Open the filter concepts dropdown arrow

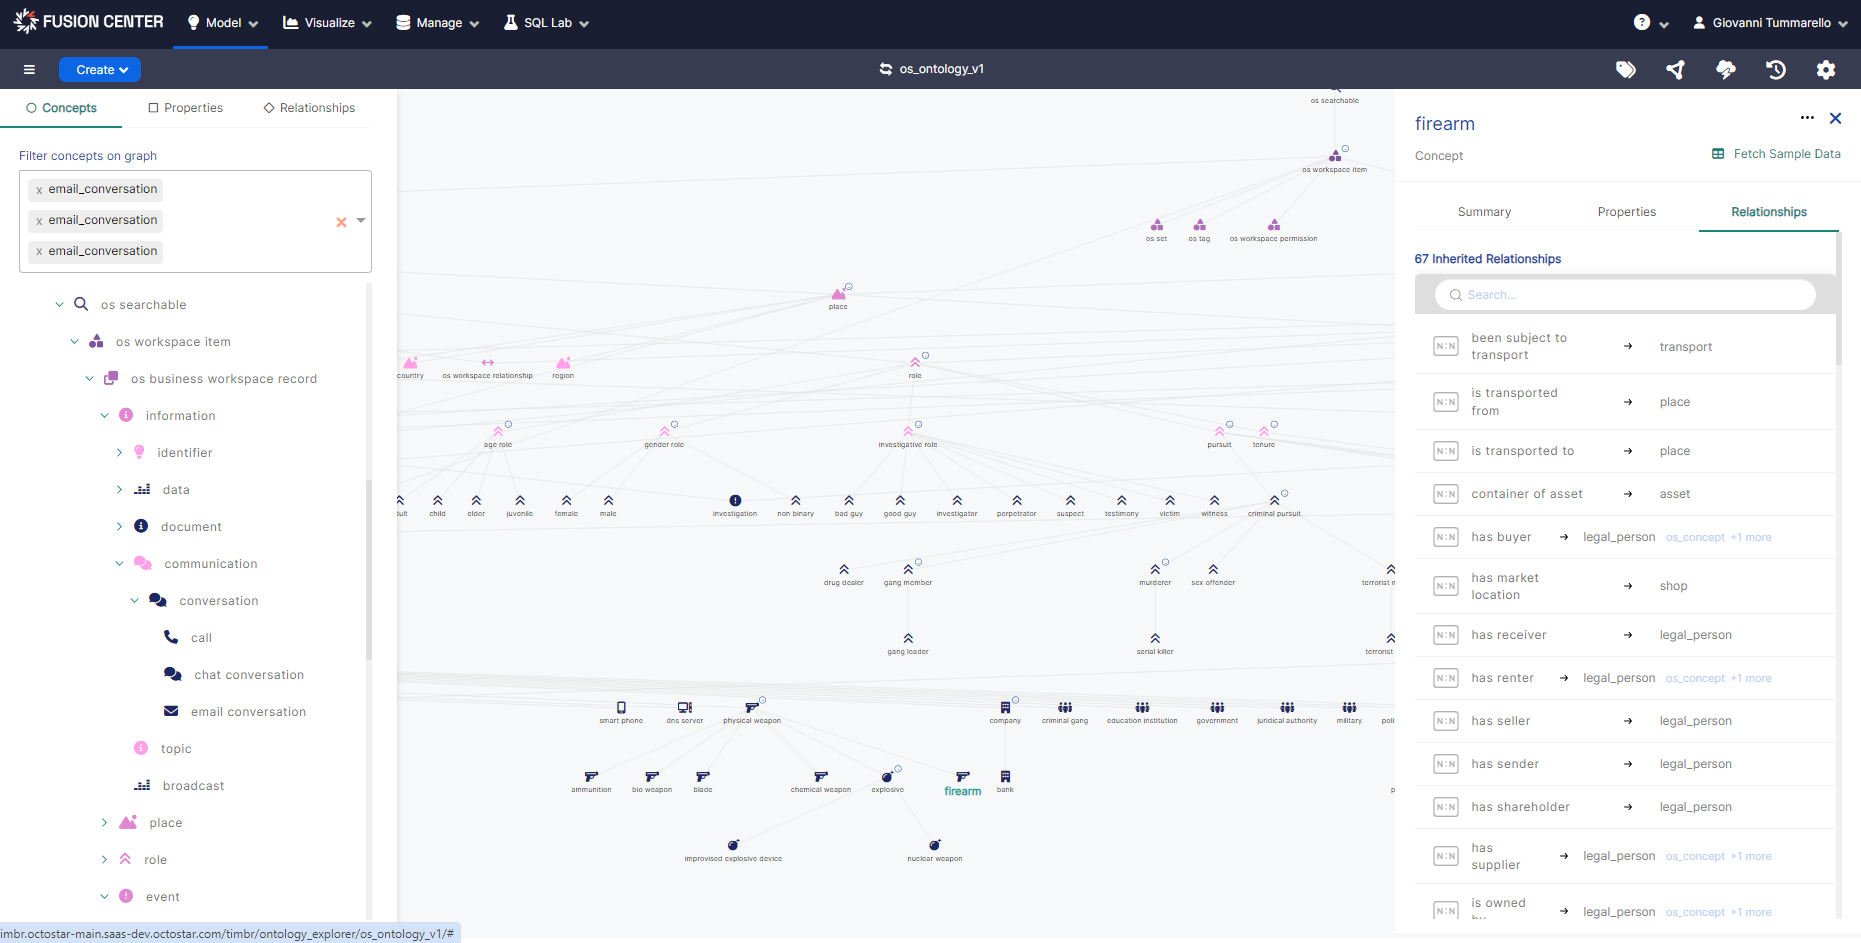click(361, 221)
